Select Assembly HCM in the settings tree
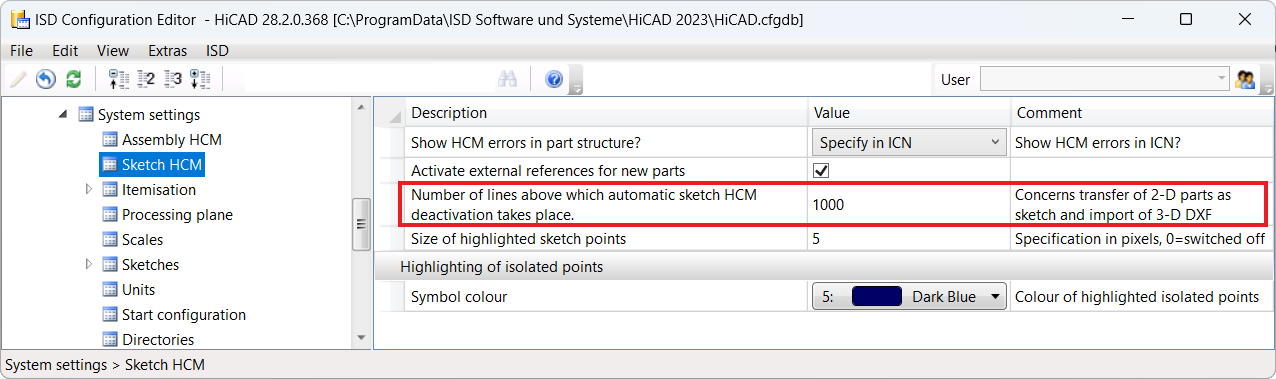This screenshot has width=1276, height=379. point(172,139)
